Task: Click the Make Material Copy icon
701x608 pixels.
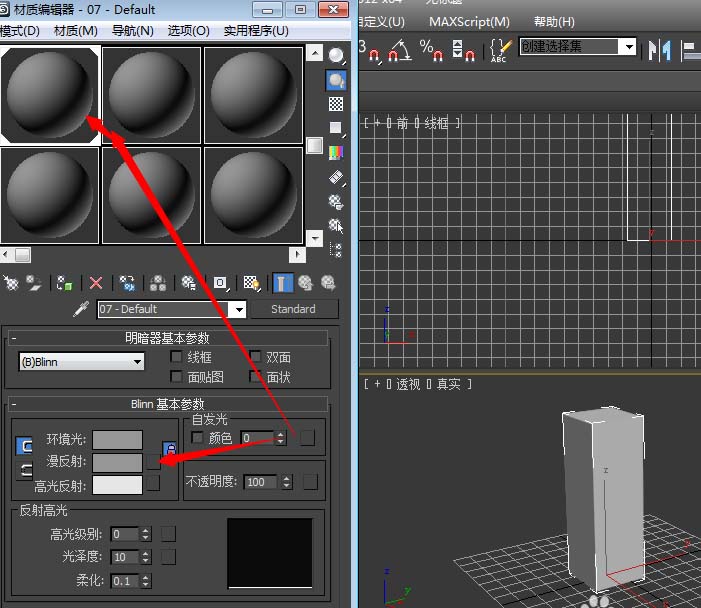Action: tap(127, 283)
